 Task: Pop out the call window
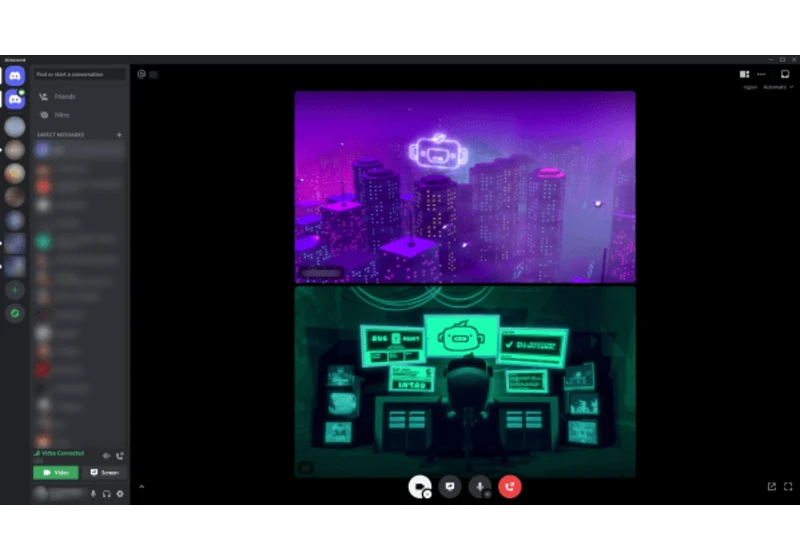click(x=772, y=487)
